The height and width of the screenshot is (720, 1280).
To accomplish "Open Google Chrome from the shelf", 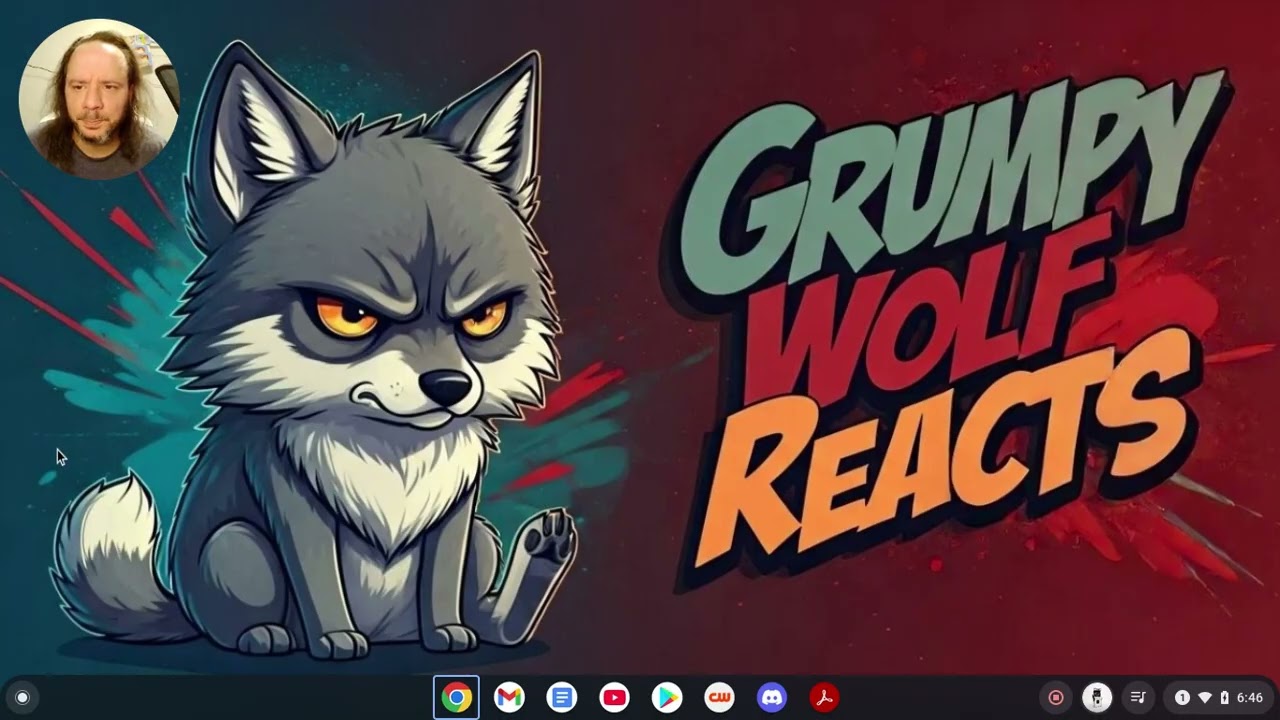I will [456, 697].
